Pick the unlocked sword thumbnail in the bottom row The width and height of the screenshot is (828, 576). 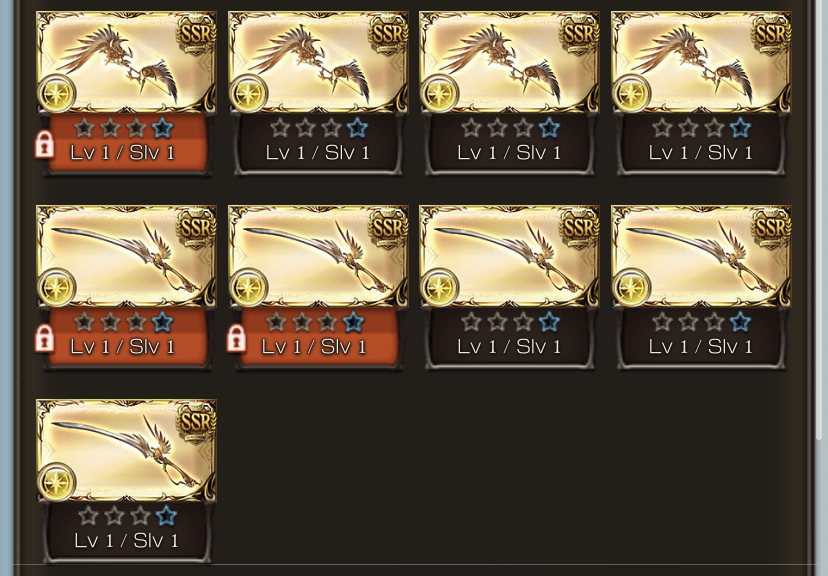pyautogui.click(x=126, y=450)
